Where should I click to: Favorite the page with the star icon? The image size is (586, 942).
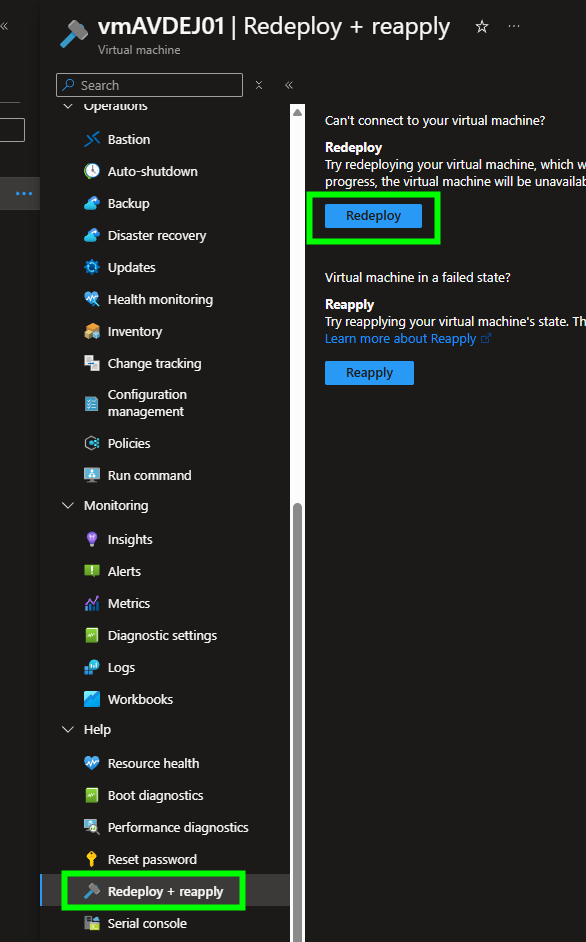click(481, 26)
